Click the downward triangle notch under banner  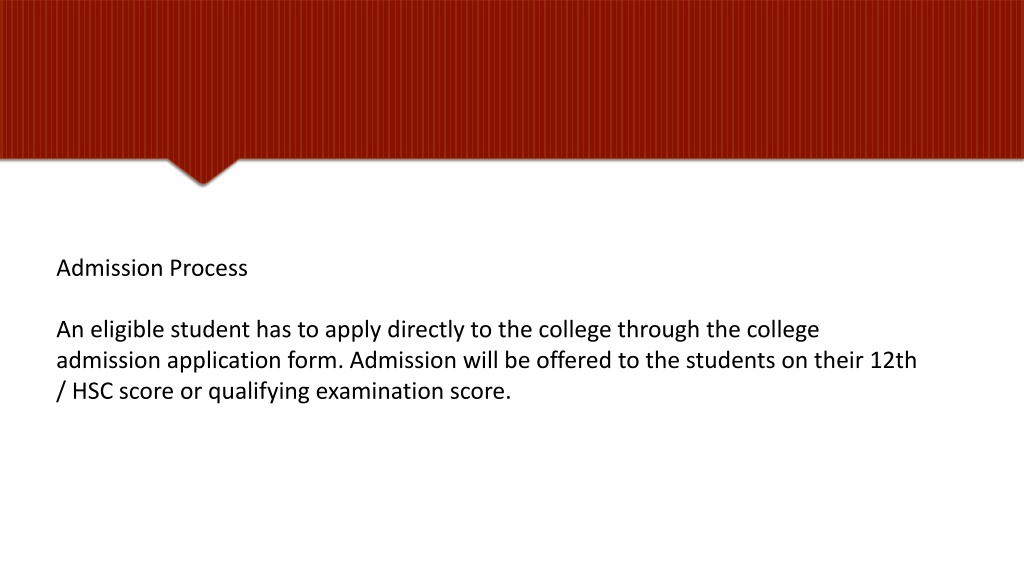coord(202,172)
